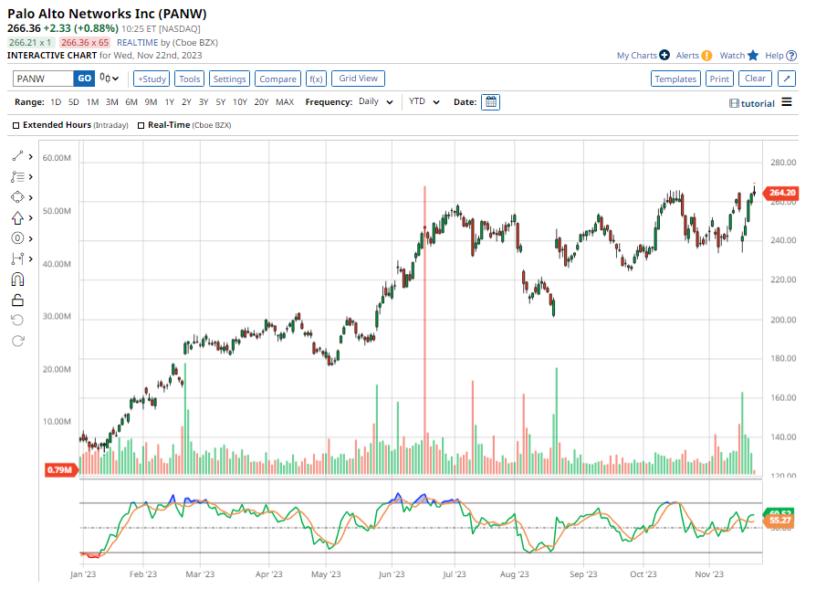Switch to Grid View
This screenshot has width=816, height=600.
click(x=358, y=79)
